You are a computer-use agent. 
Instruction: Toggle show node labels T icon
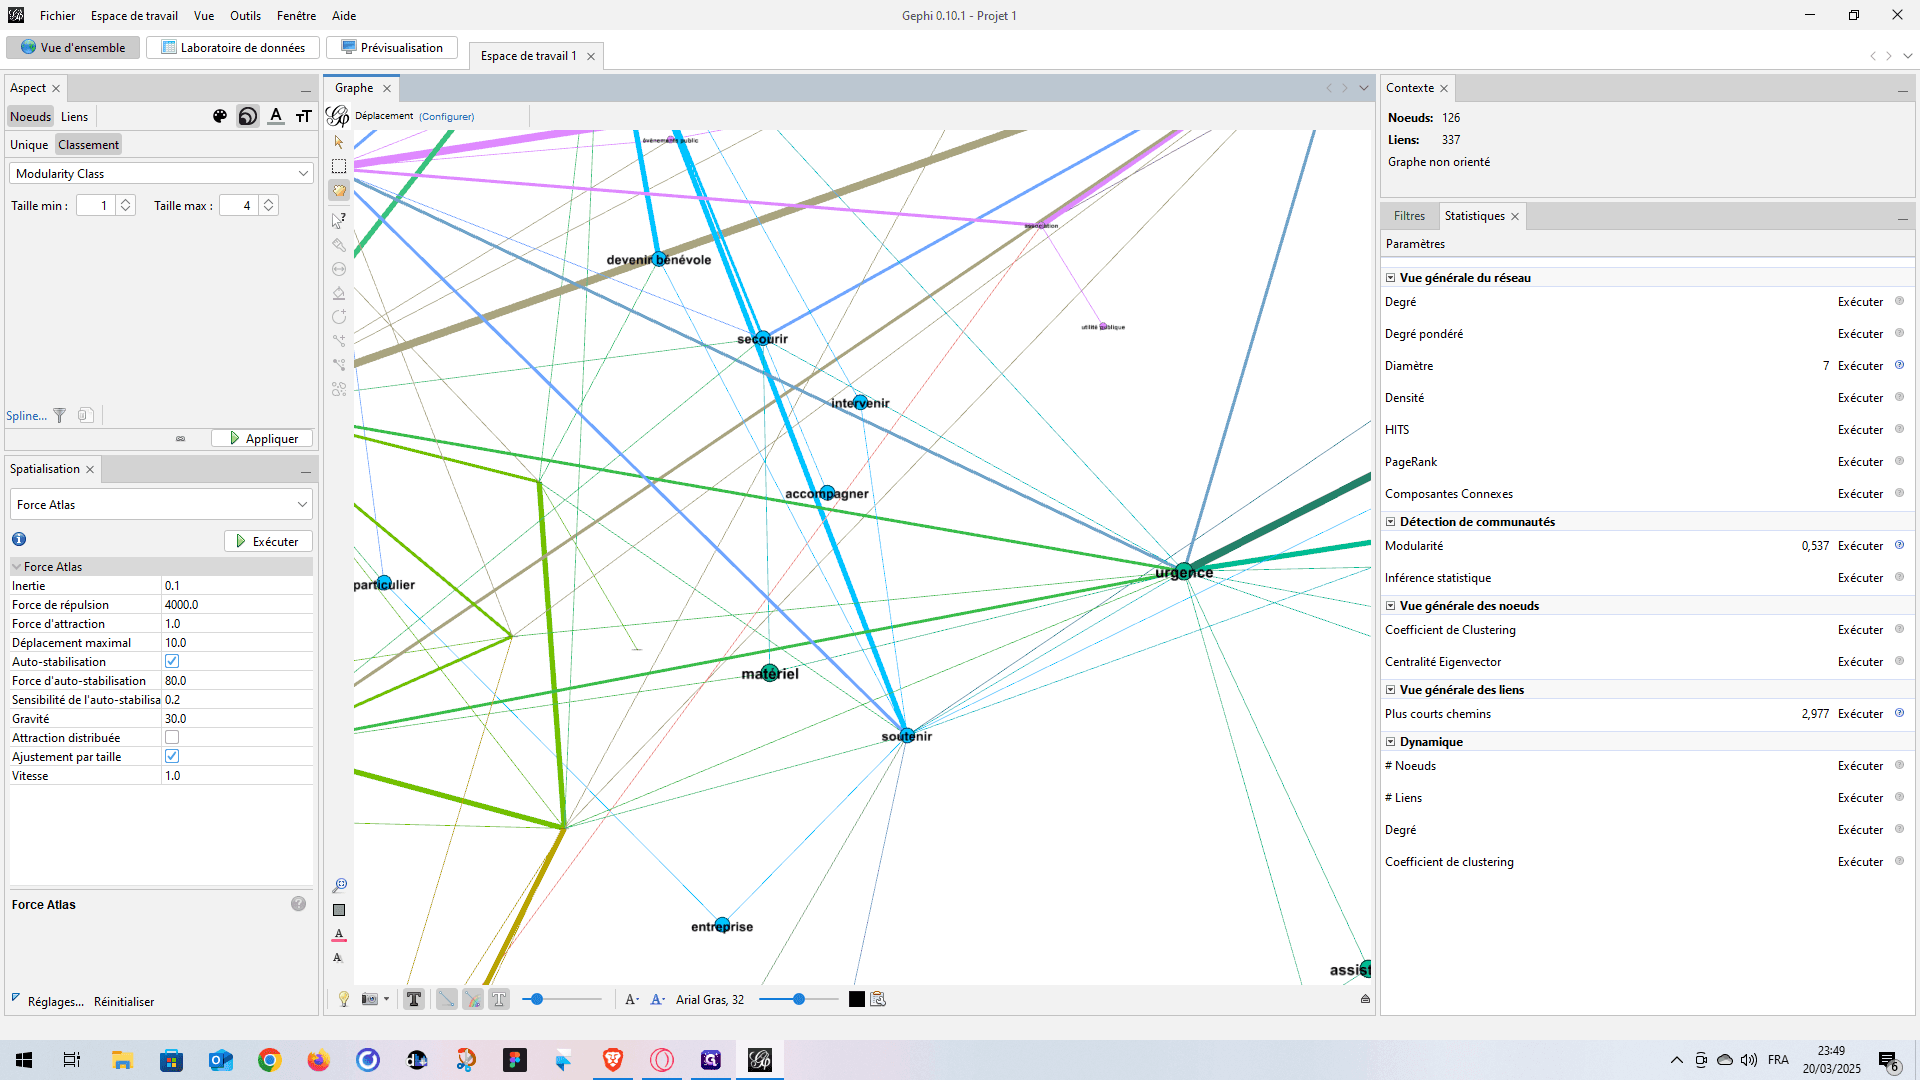tap(414, 999)
